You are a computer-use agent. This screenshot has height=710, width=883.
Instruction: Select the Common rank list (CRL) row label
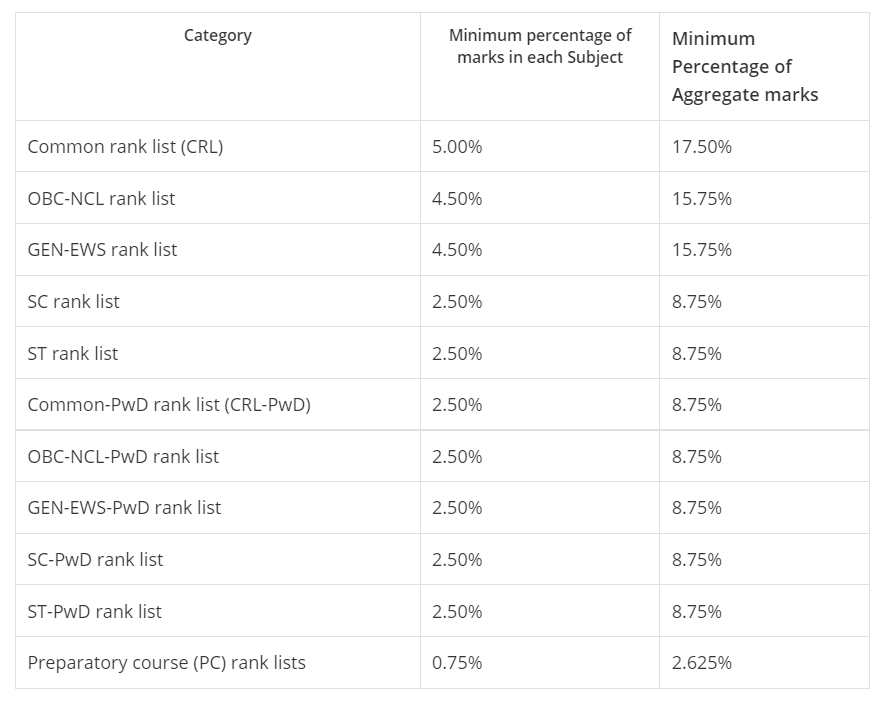(125, 147)
